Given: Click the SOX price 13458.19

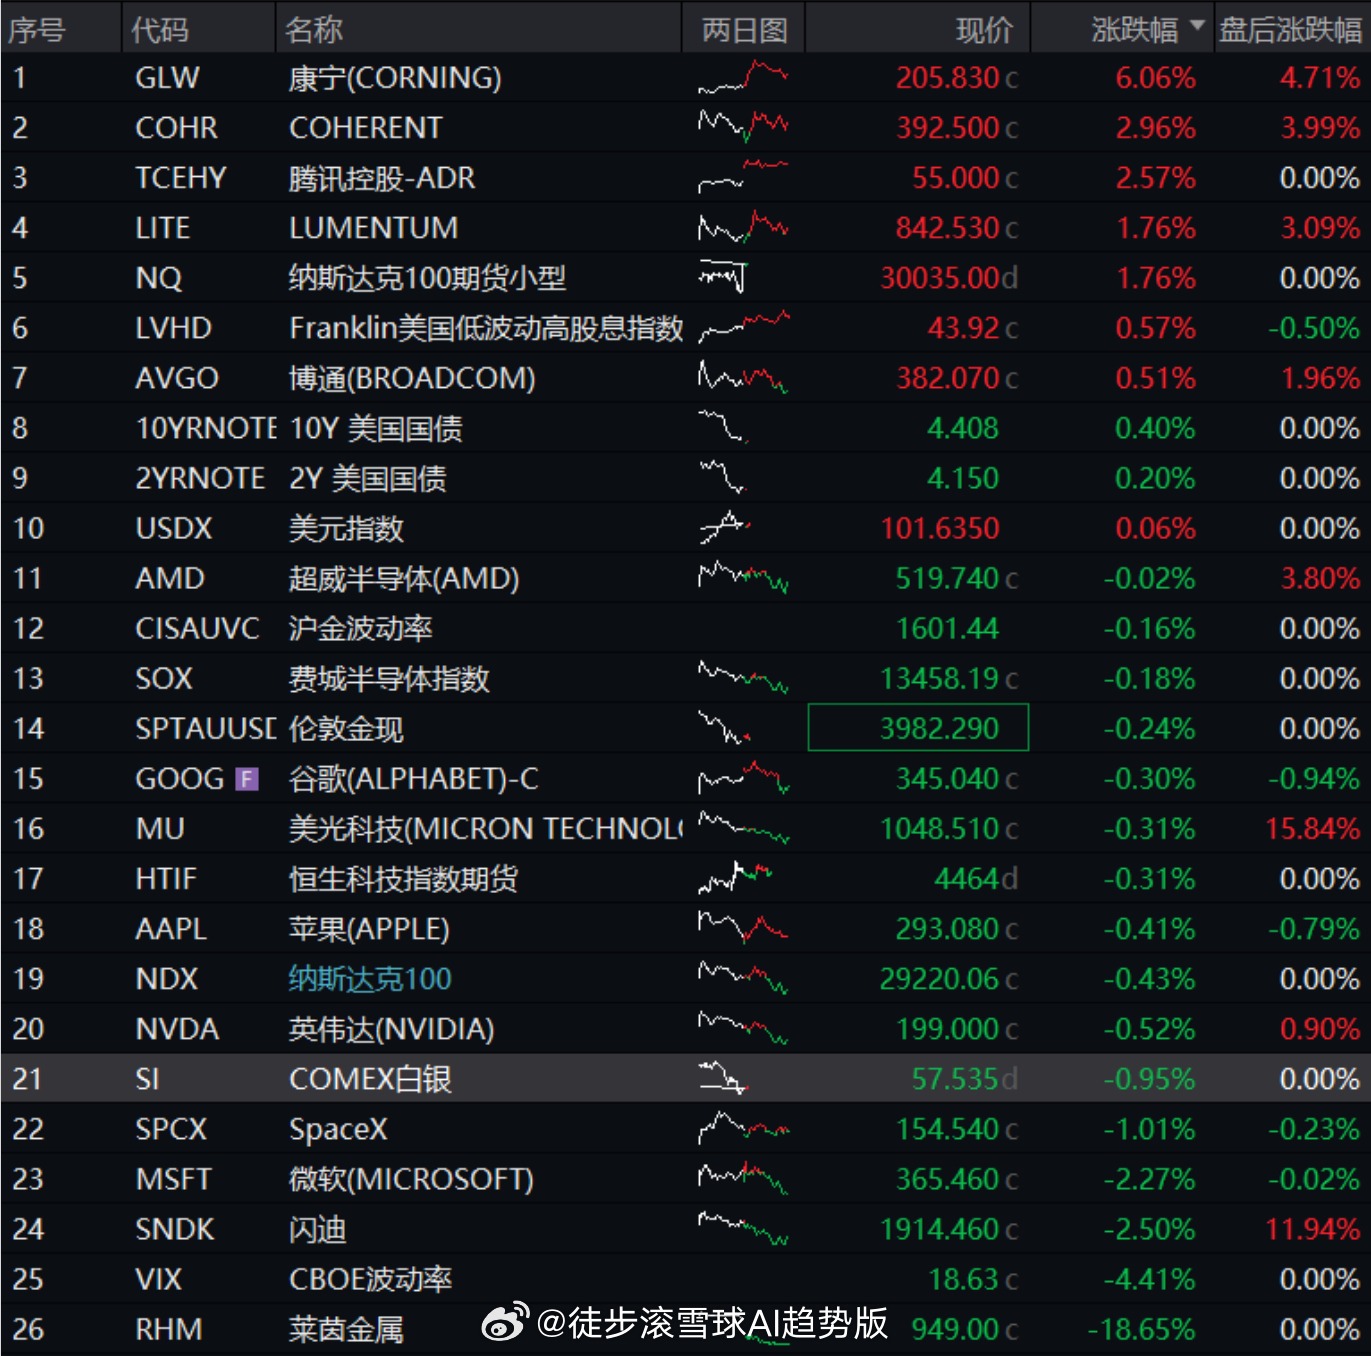Looking at the screenshot, I should coord(940,679).
